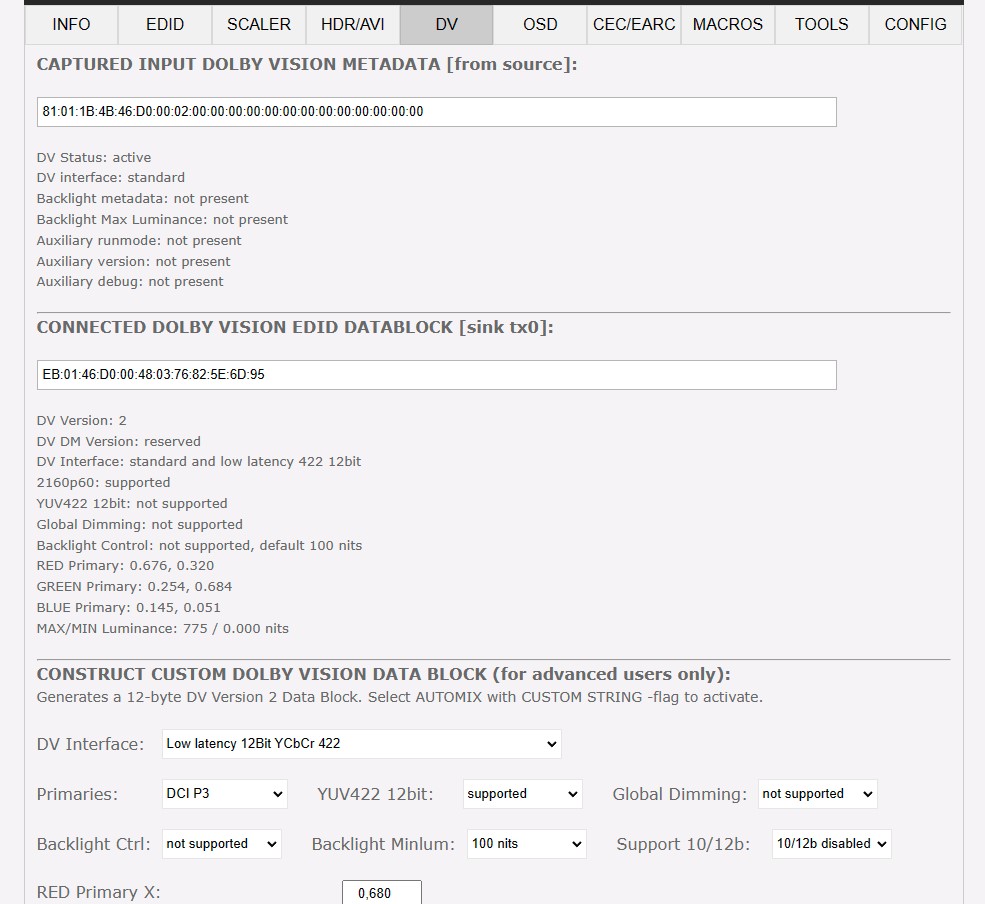Image resolution: width=985 pixels, height=904 pixels.
Task: Open the Global Dimming dropdown
Action: (817, 794)
